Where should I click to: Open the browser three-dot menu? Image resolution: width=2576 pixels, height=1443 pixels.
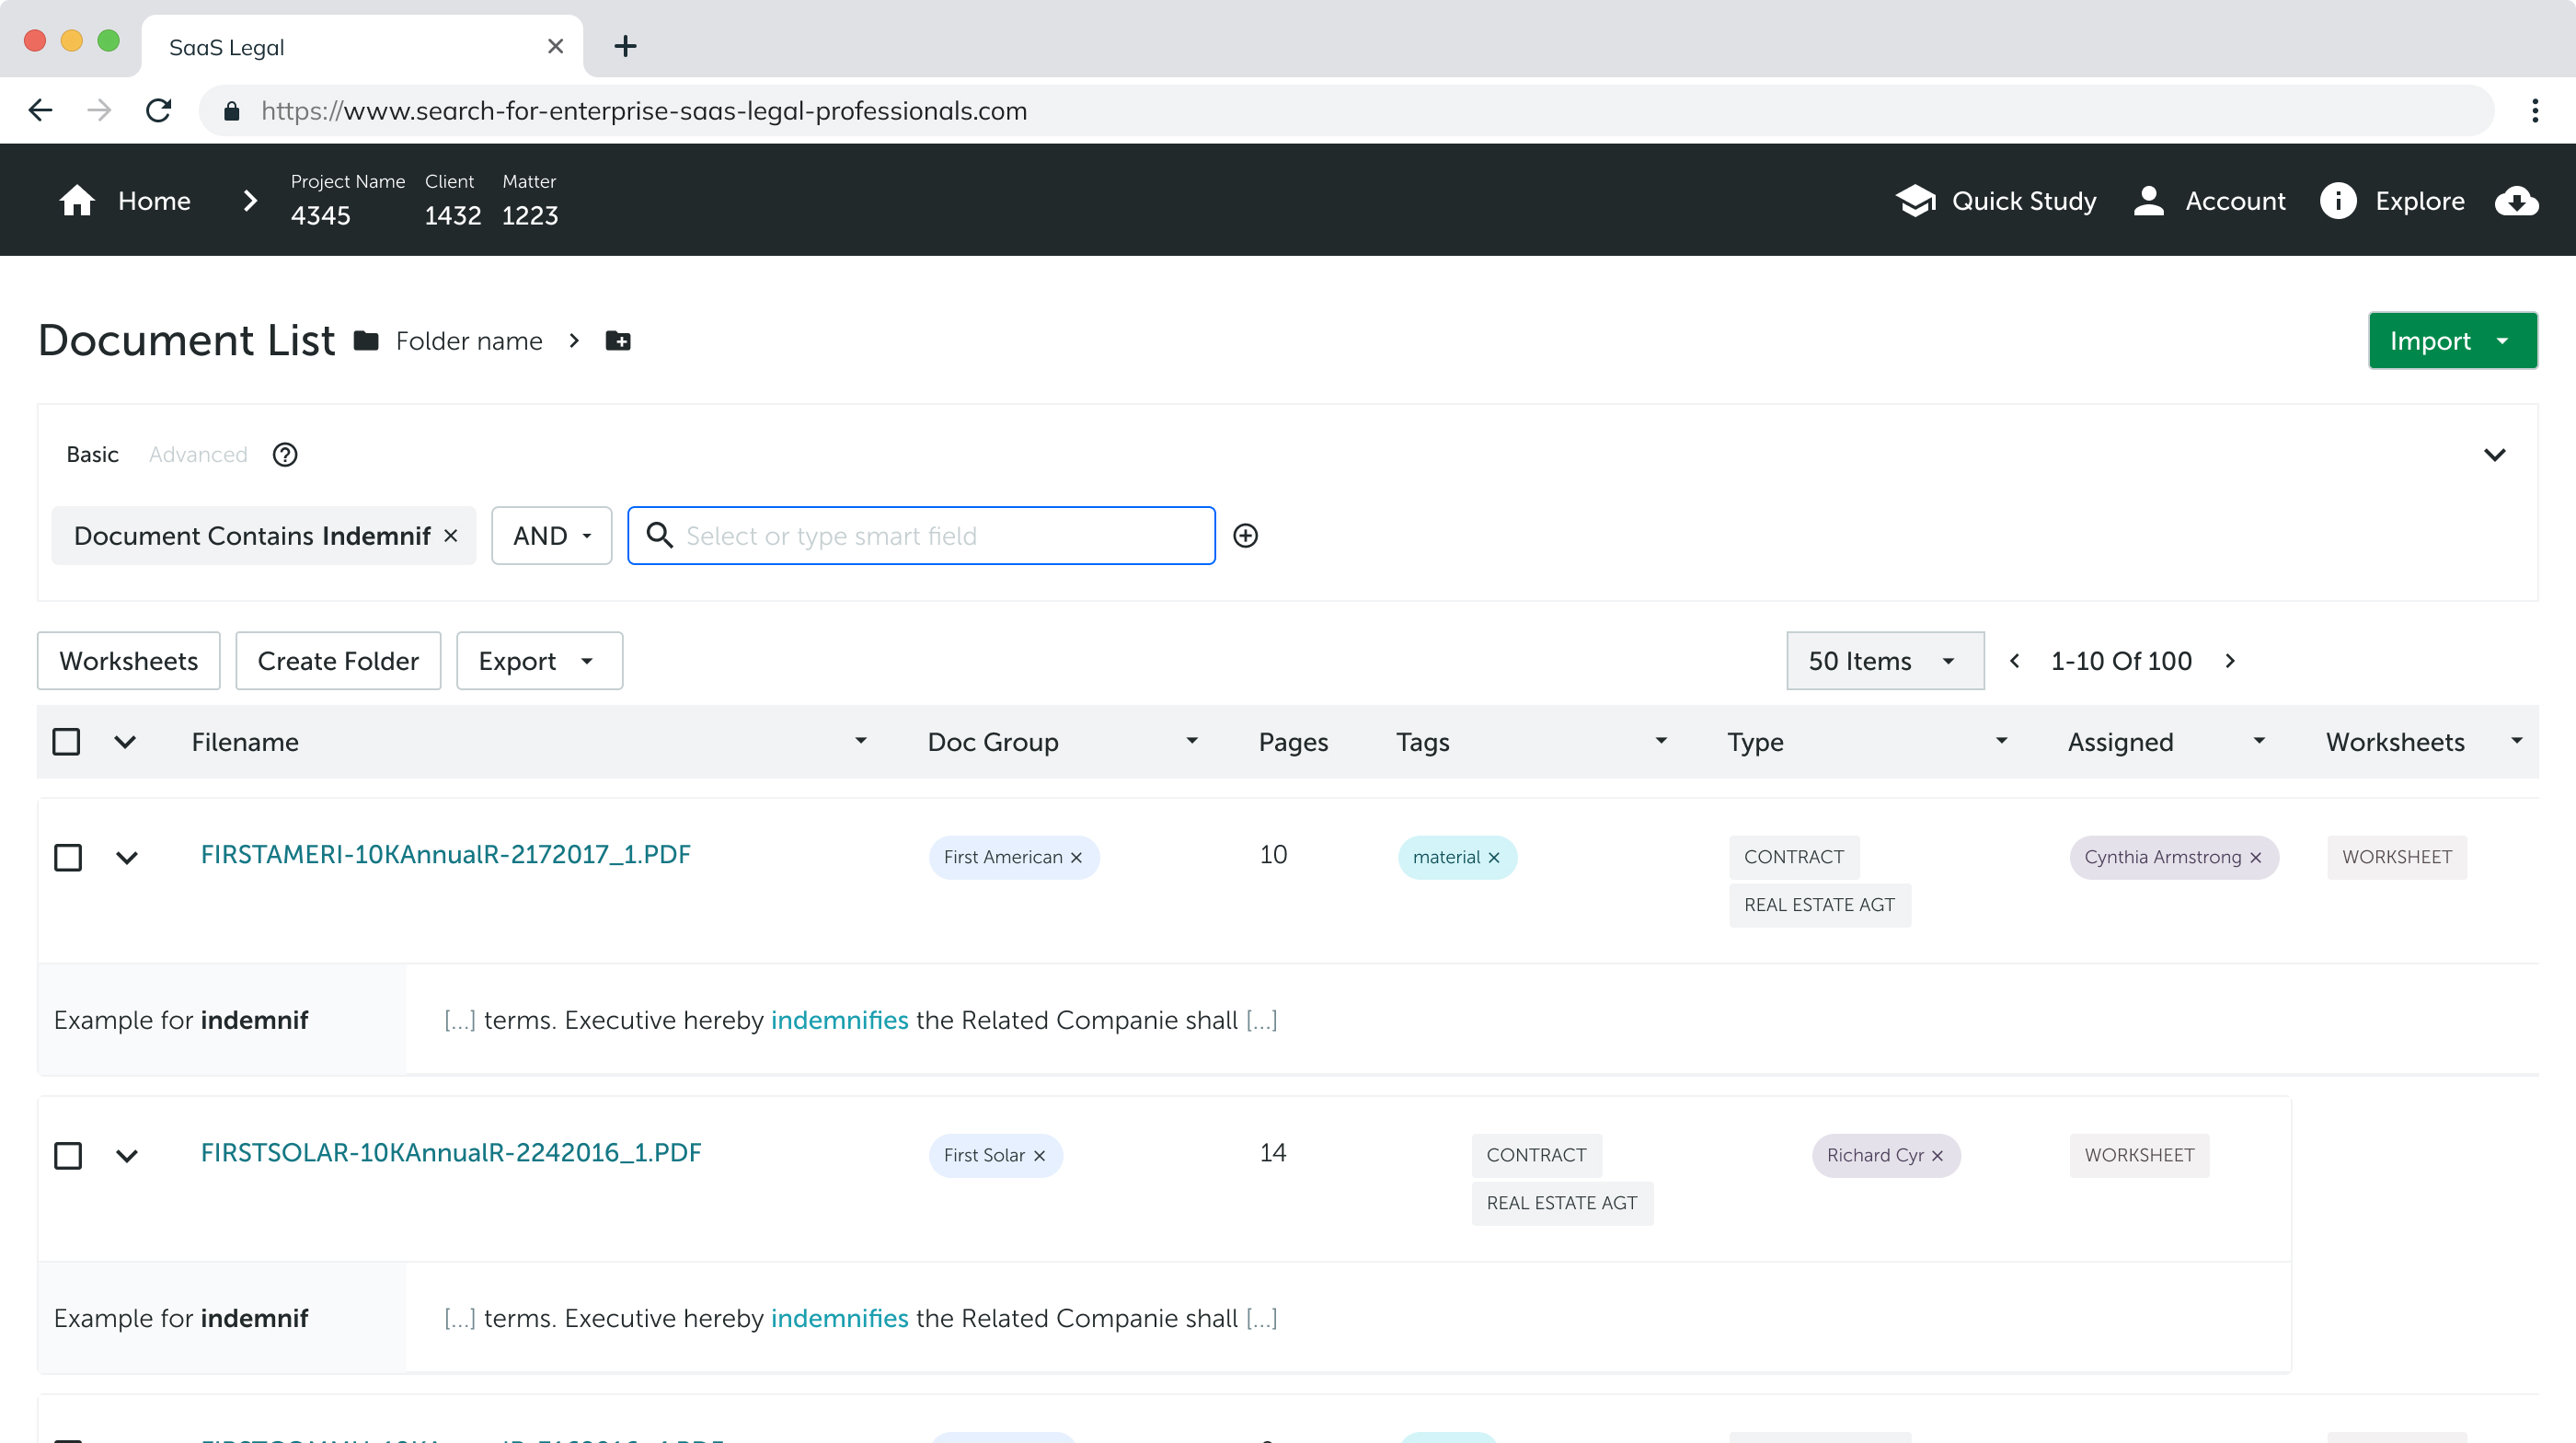pyautogui.click(x=2534, y=110)
